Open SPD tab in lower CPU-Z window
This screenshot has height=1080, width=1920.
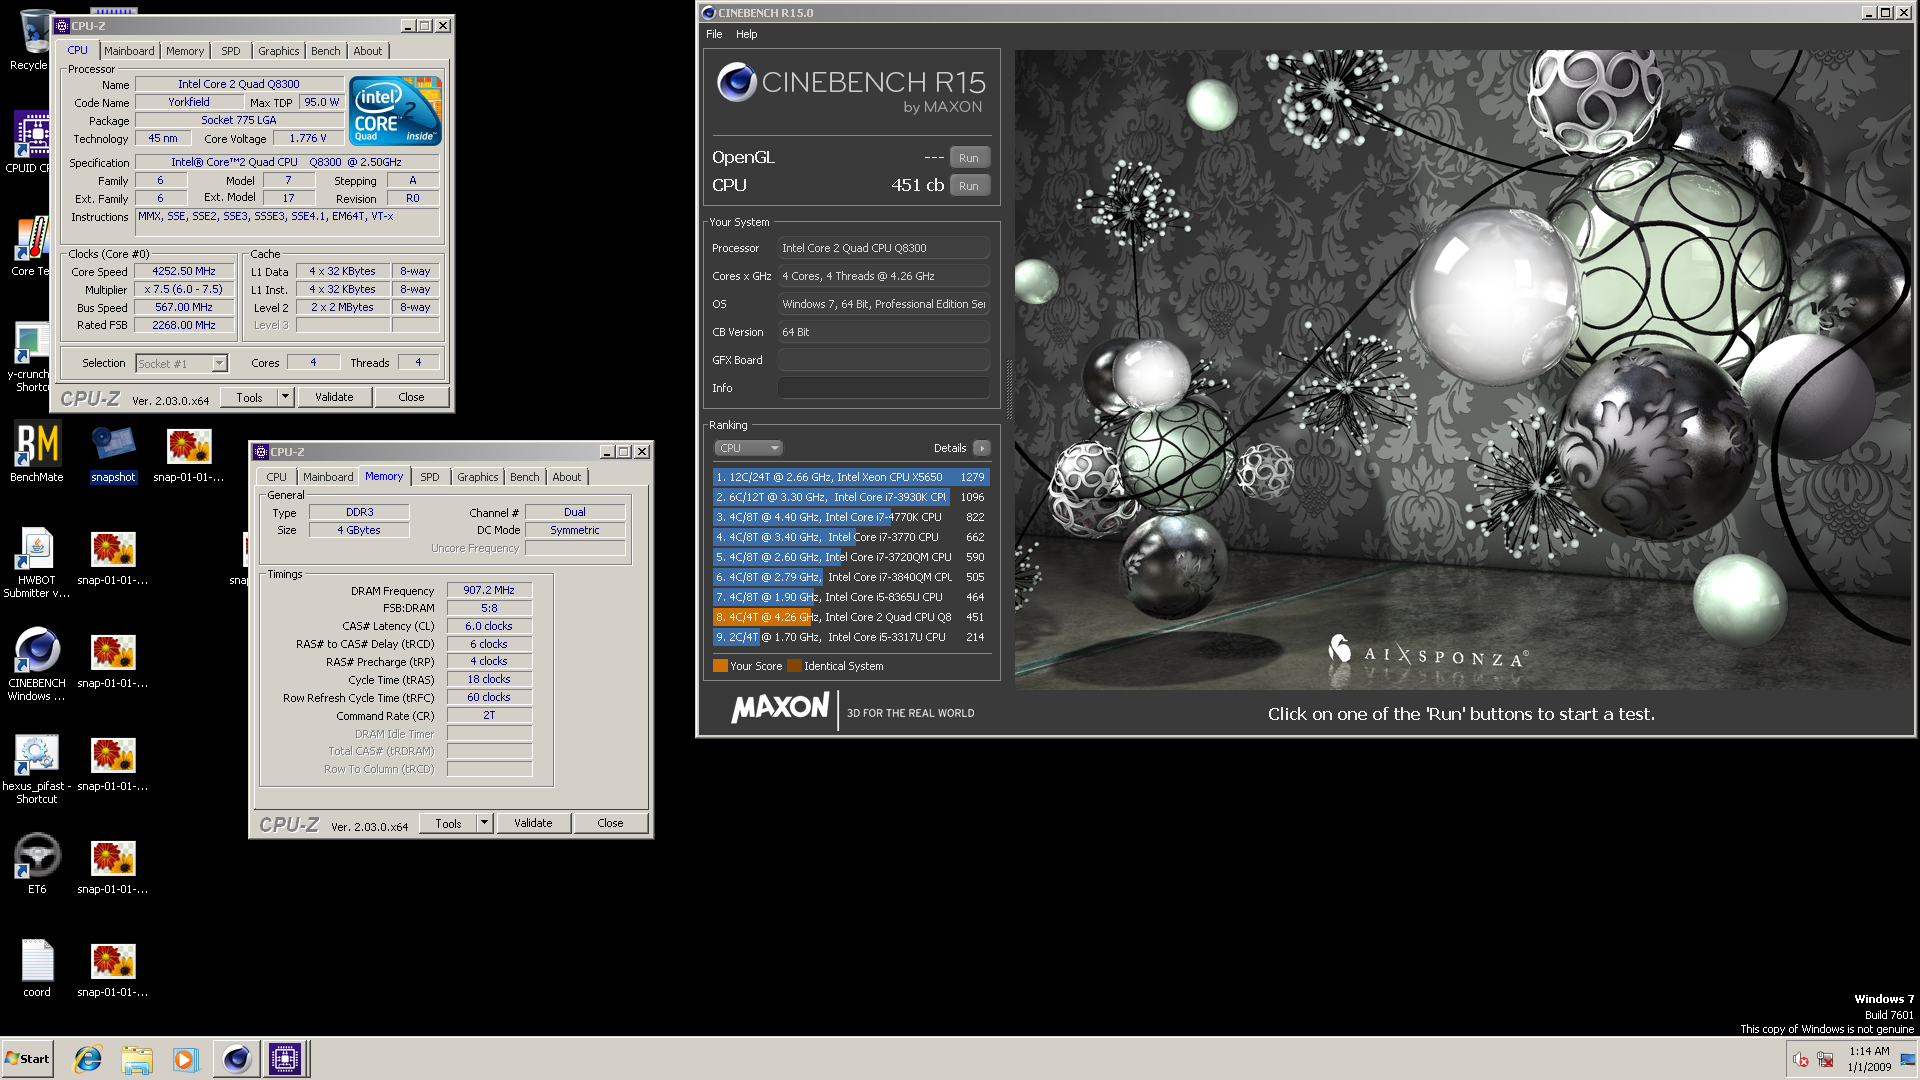coord(430,477)
